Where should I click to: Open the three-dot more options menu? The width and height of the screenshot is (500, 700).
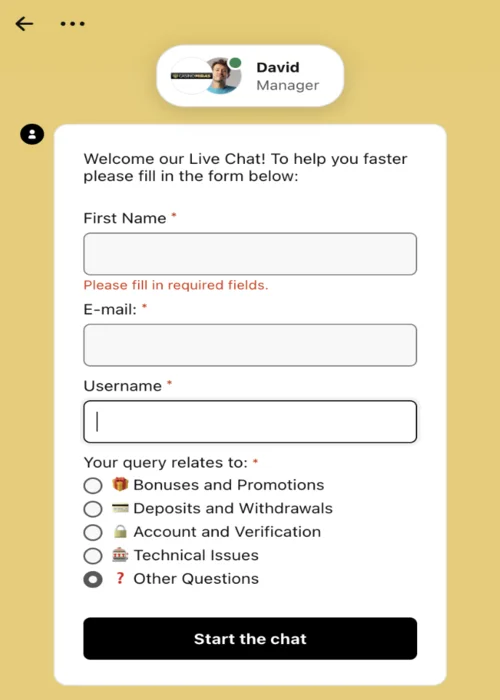[73, 24]
